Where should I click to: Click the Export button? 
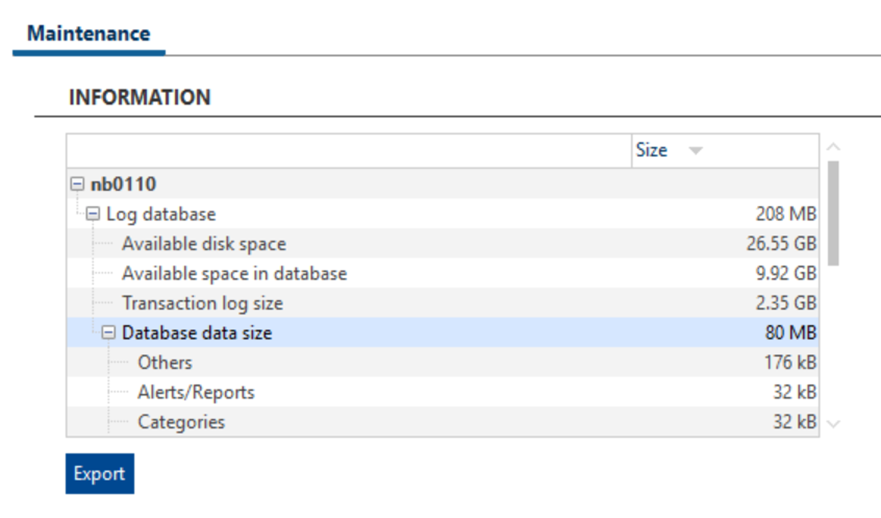(100, 474)
